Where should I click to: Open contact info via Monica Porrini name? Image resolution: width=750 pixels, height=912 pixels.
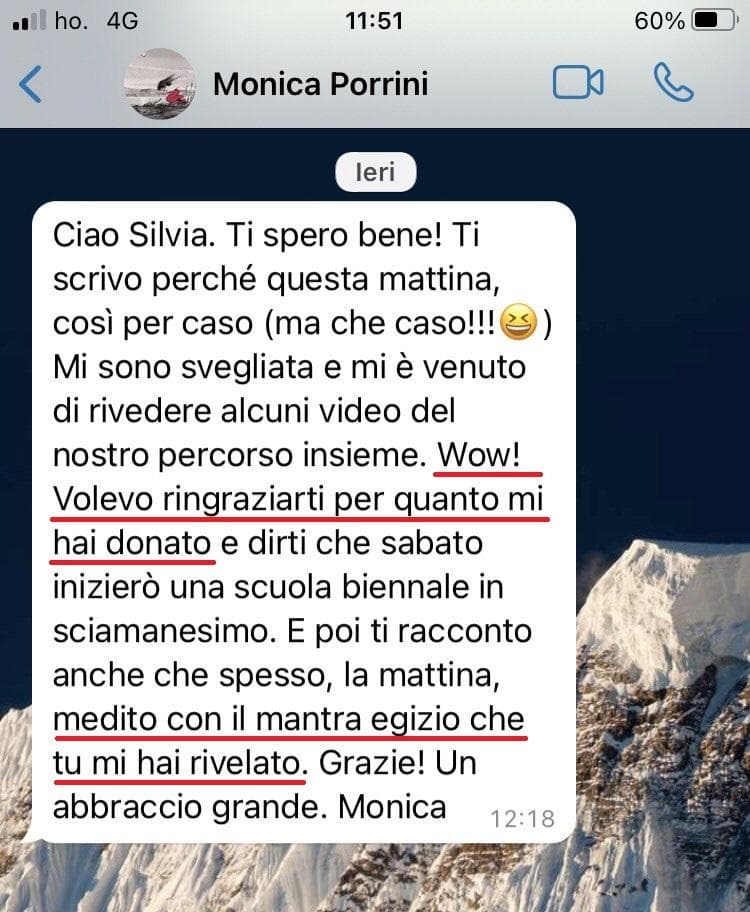[321, 84]
